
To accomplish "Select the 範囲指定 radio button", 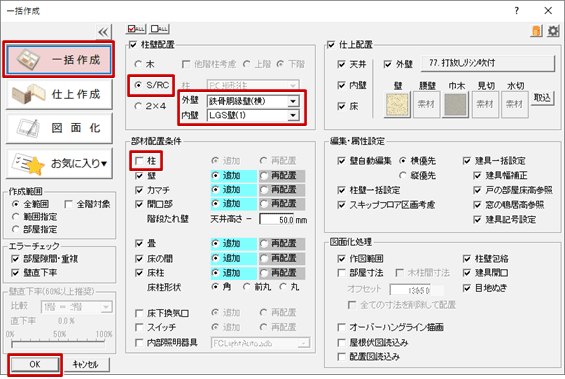I will pos(15,217).
